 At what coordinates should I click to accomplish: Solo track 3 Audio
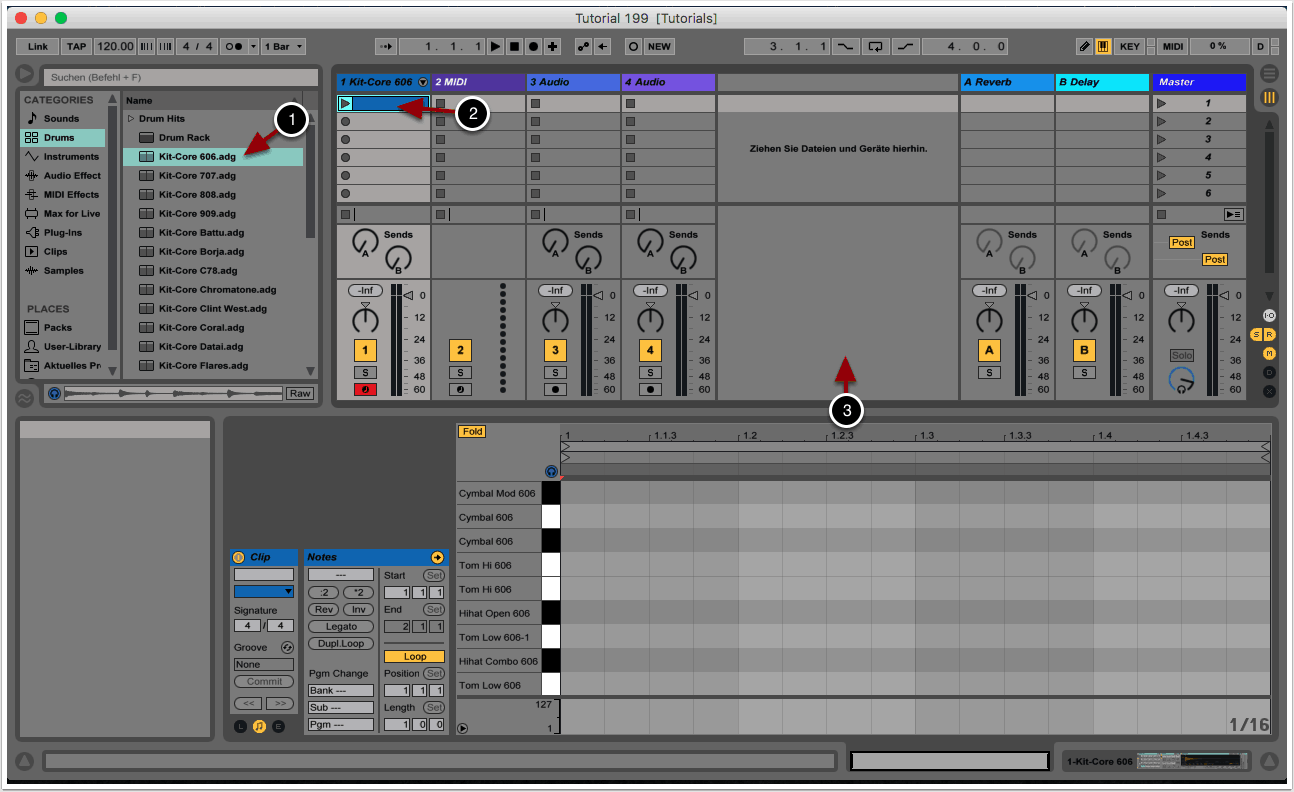tap(555, 372)
